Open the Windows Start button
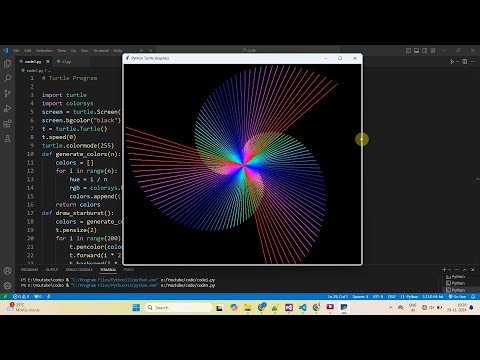This screenshot has height=360, width=480. click(136, 307)
